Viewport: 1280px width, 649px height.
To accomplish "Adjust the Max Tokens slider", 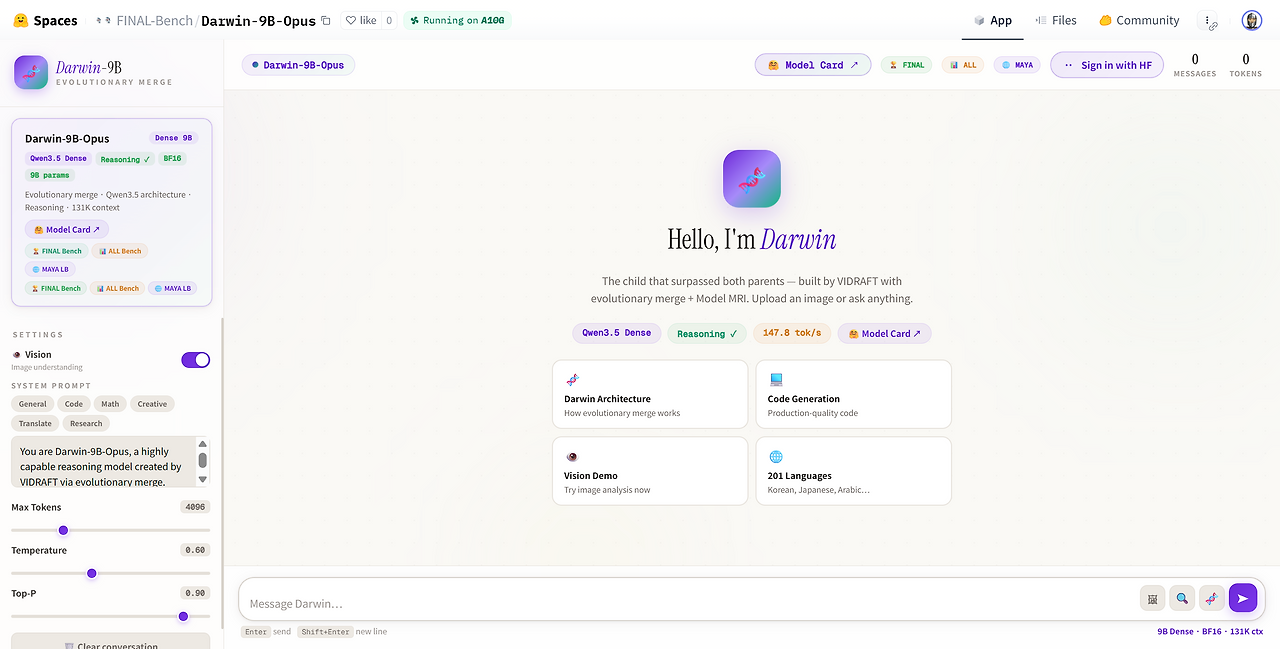I will click(x=110, y=530).
